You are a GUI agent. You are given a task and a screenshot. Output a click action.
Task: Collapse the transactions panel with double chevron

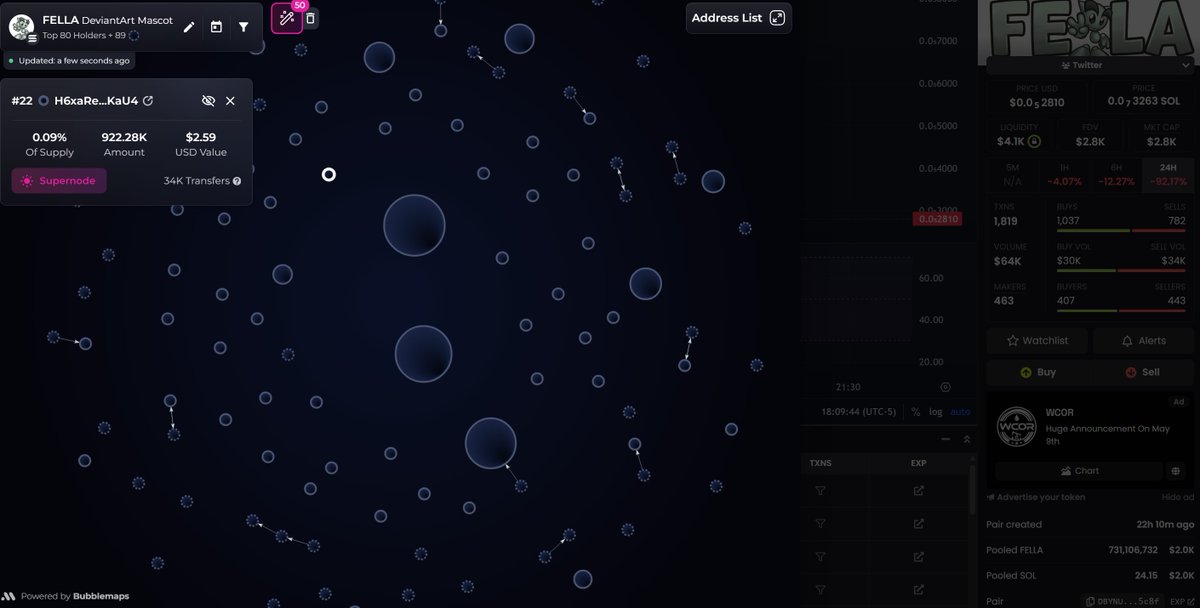tap(967, 438)
